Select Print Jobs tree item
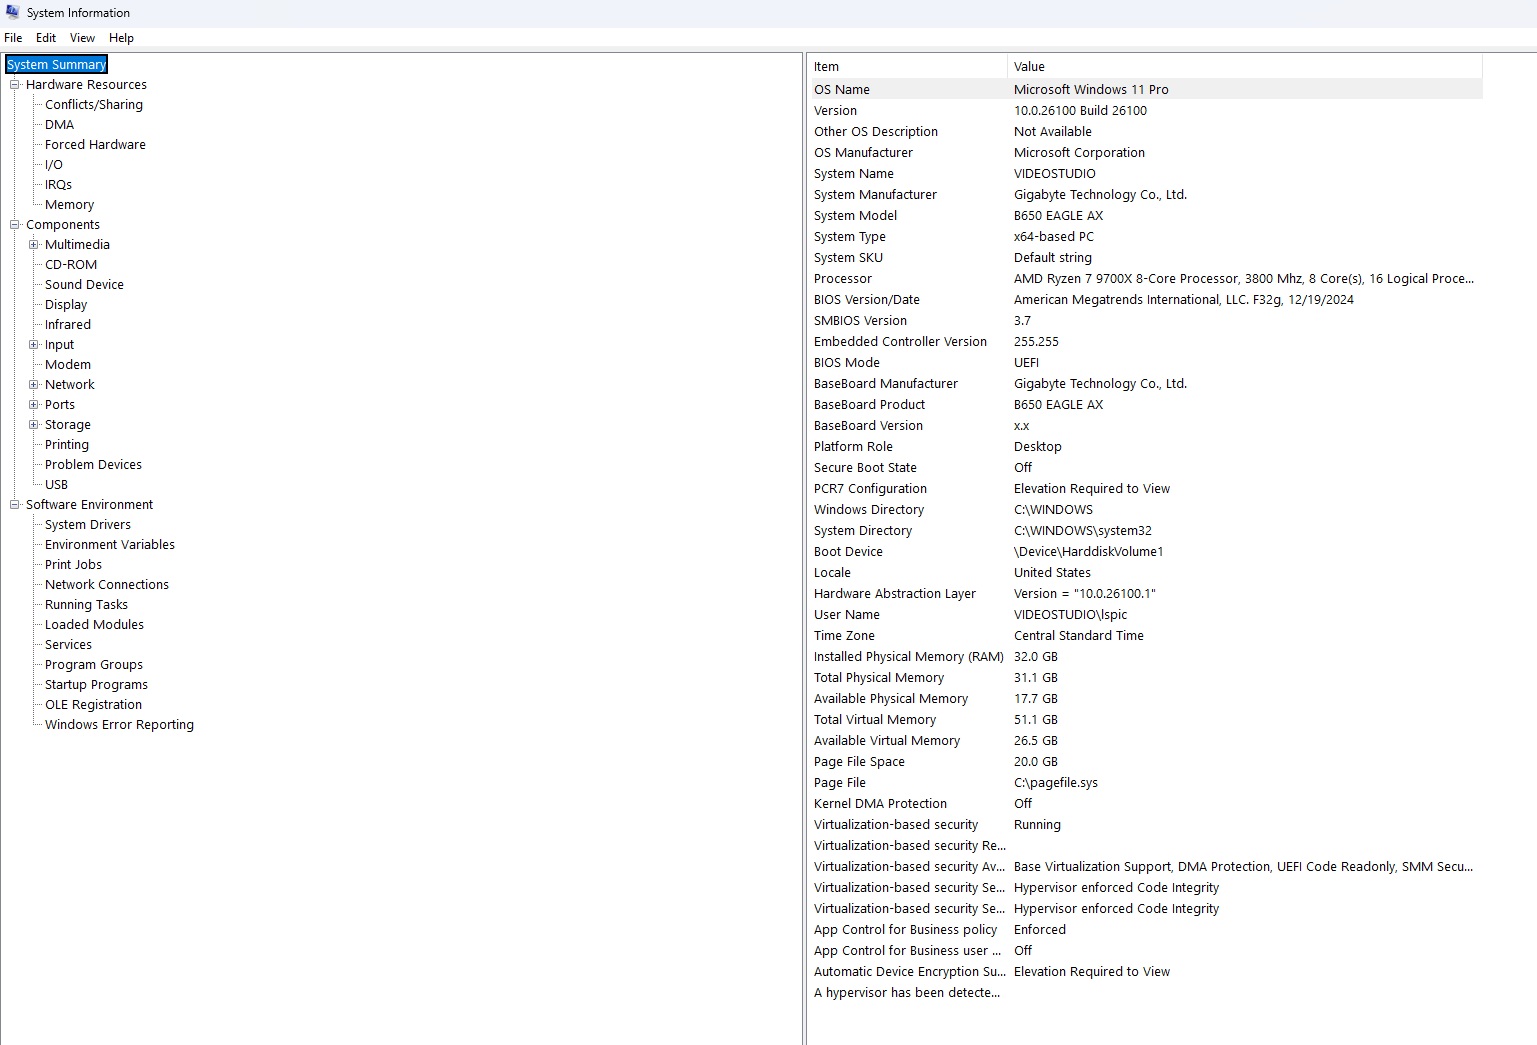 tap(73, 565)
